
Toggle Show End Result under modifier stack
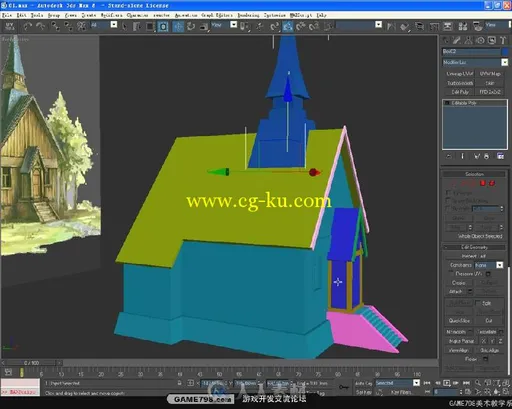tap(462, 156)
